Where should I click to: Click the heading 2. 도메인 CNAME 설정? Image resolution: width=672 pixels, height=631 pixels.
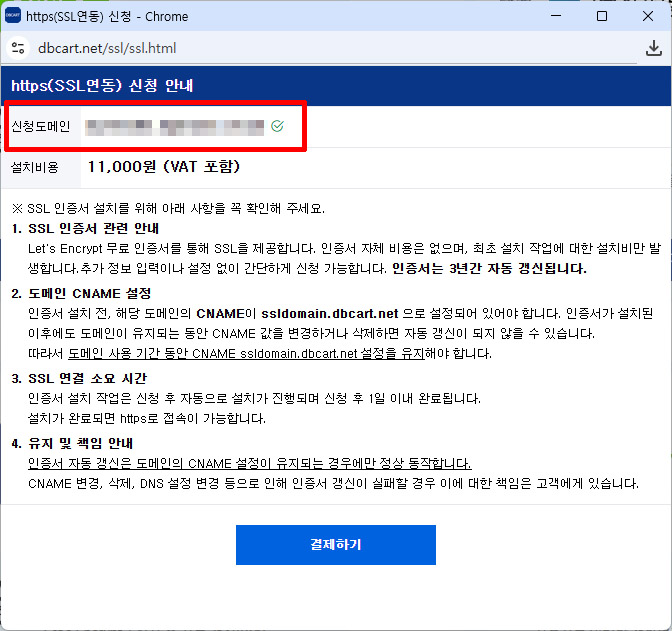tap(81, 293)
